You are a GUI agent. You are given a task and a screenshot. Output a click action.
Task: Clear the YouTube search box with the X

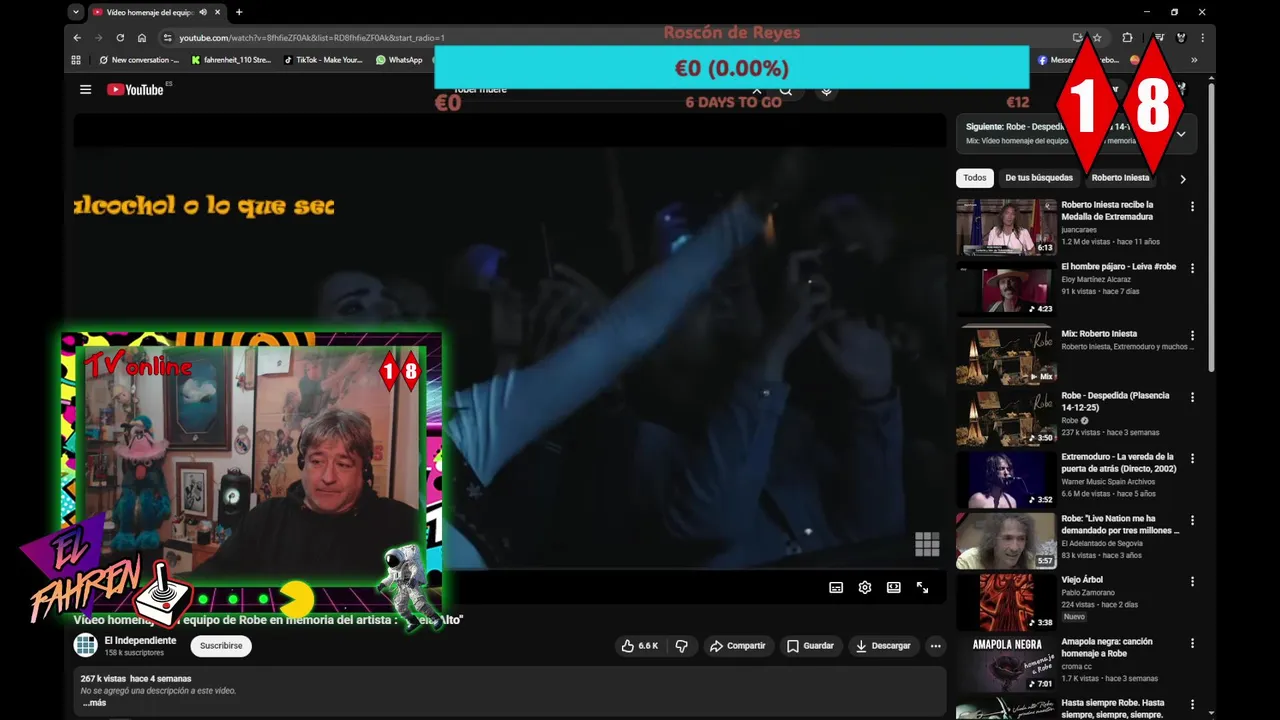tap(757, 90)
